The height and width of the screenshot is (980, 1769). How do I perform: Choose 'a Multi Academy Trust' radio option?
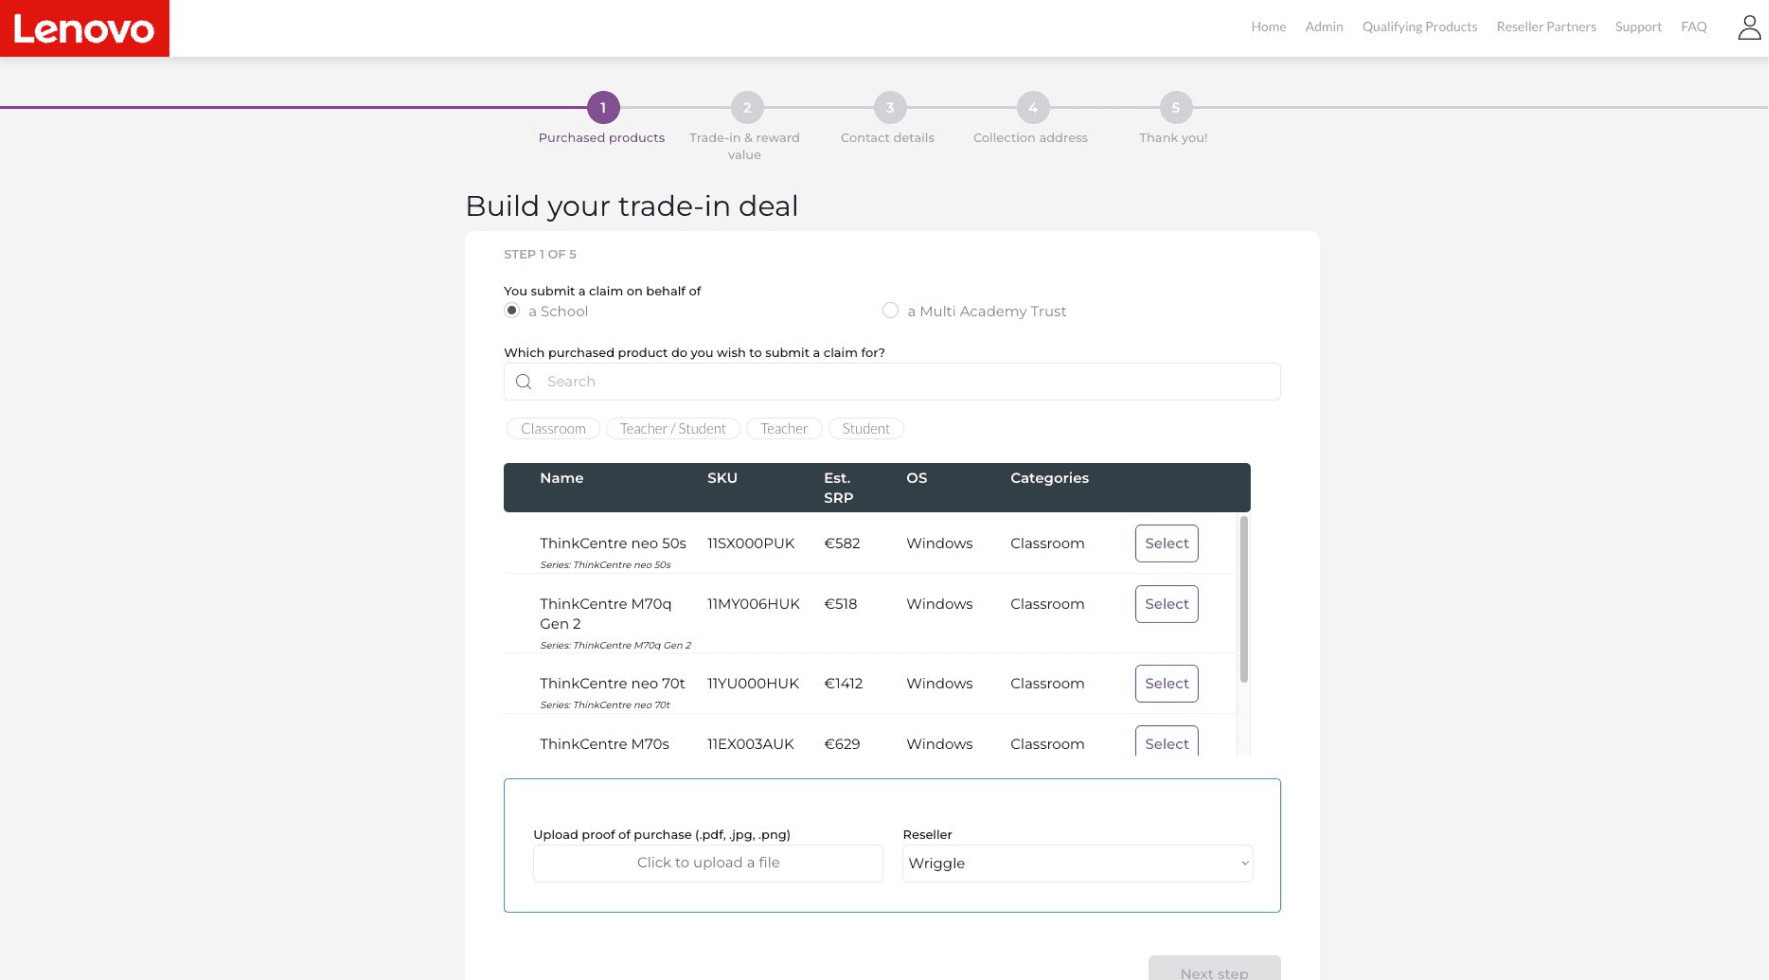click(890, 311)
